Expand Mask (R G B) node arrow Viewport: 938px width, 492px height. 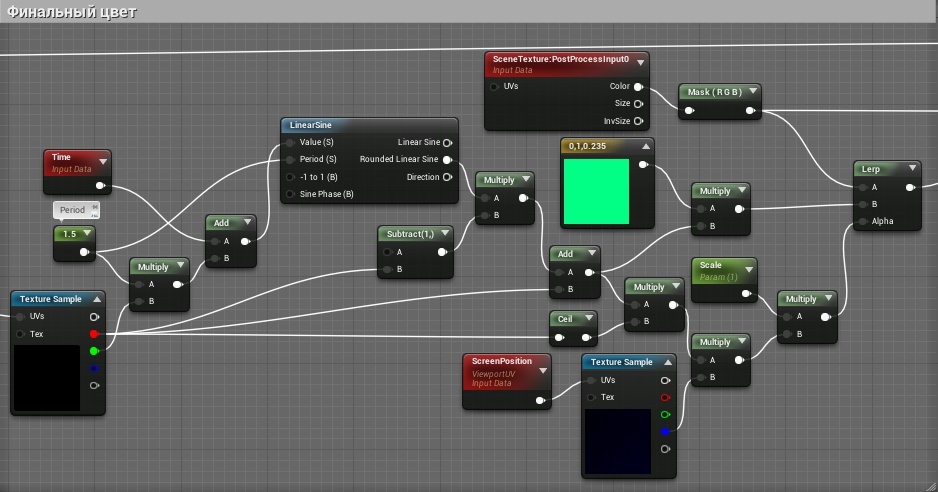(753, 91)
